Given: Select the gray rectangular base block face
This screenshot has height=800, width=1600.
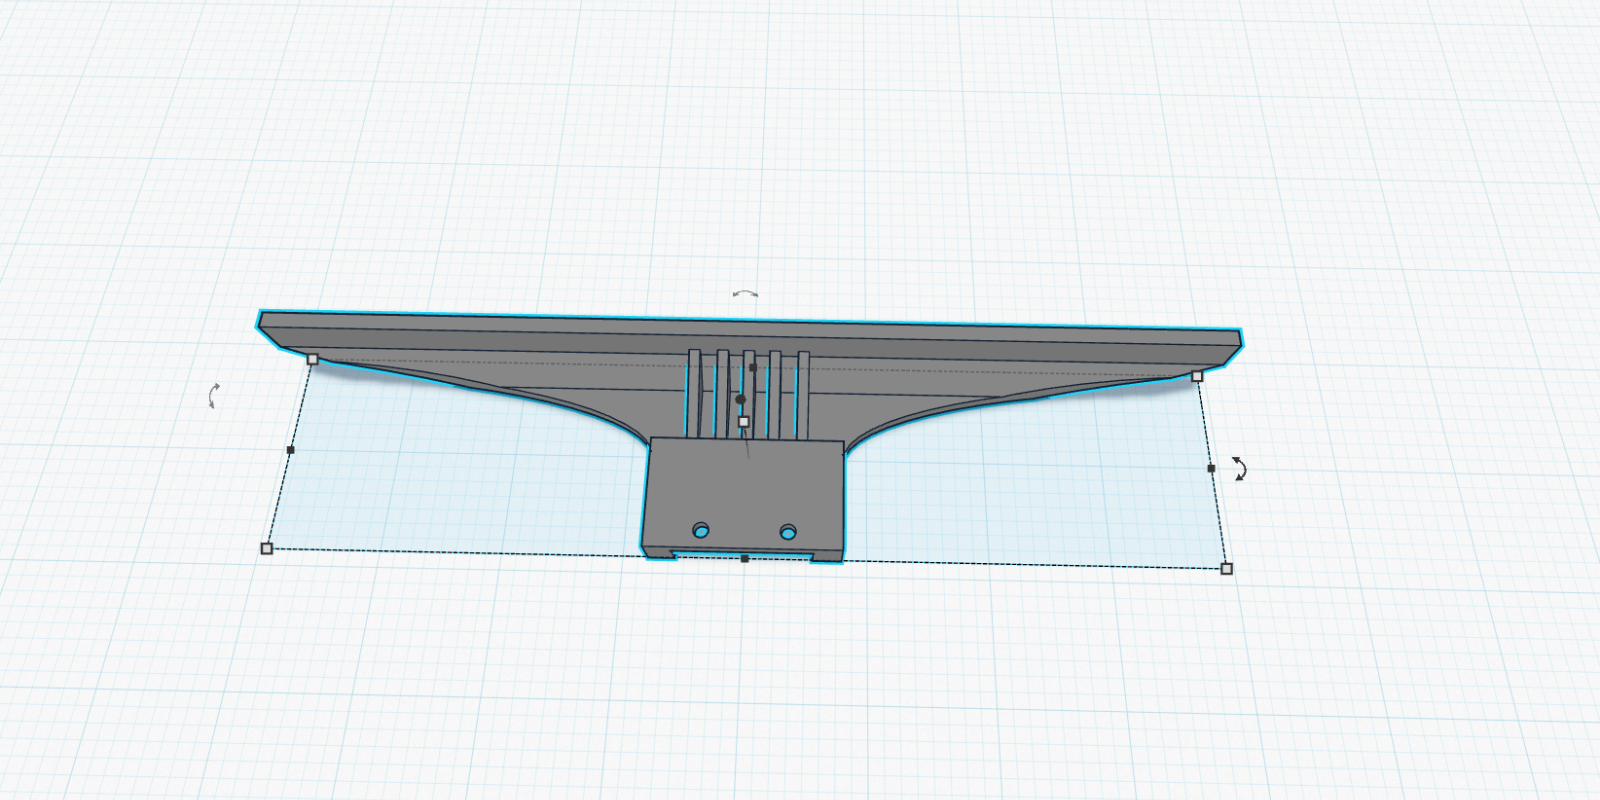Looking at the screenshot, I should coord(744,495).
